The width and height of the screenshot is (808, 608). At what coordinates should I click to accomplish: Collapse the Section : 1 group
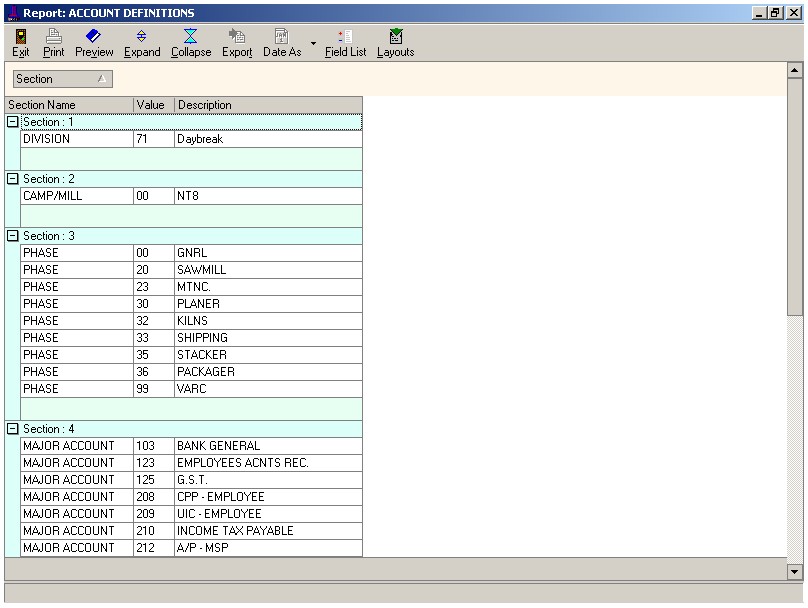point(13,122)
